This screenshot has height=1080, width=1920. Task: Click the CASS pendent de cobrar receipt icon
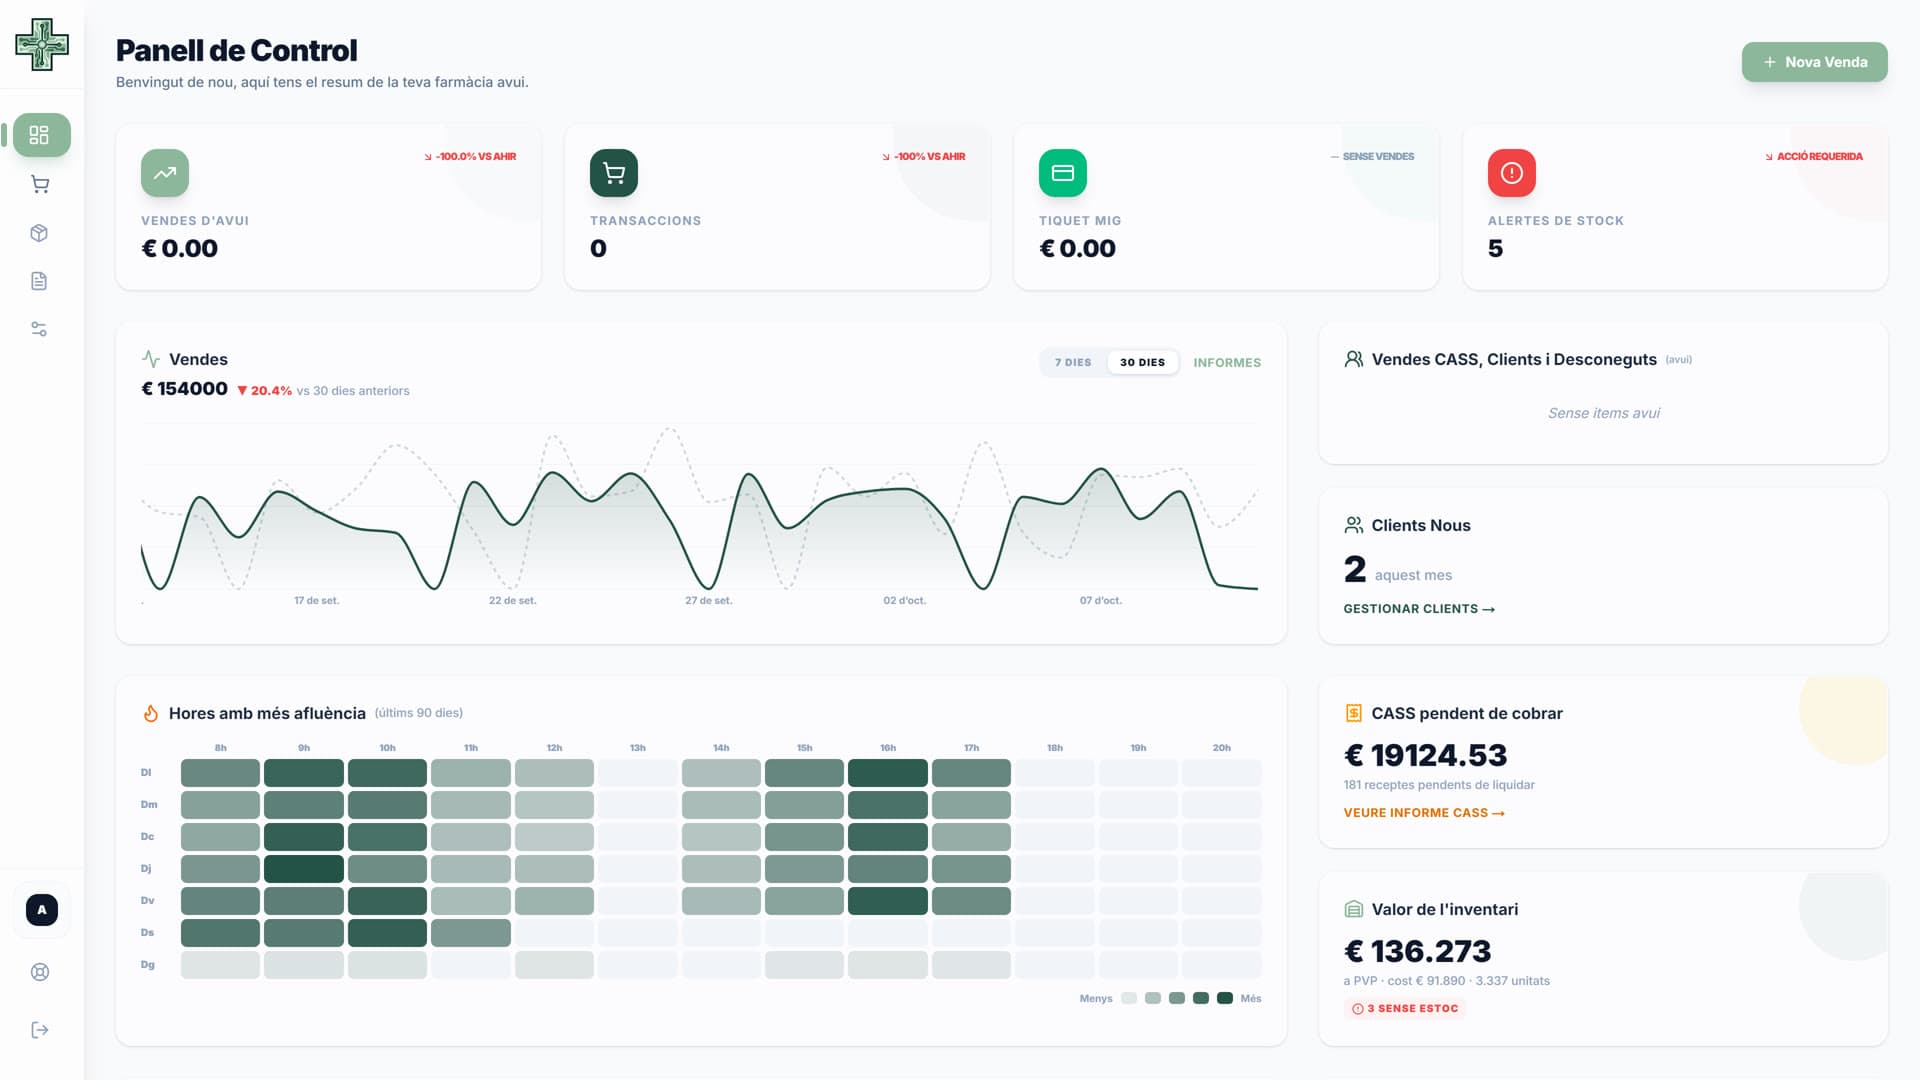pyautogui.click(x=1353, y=713)
